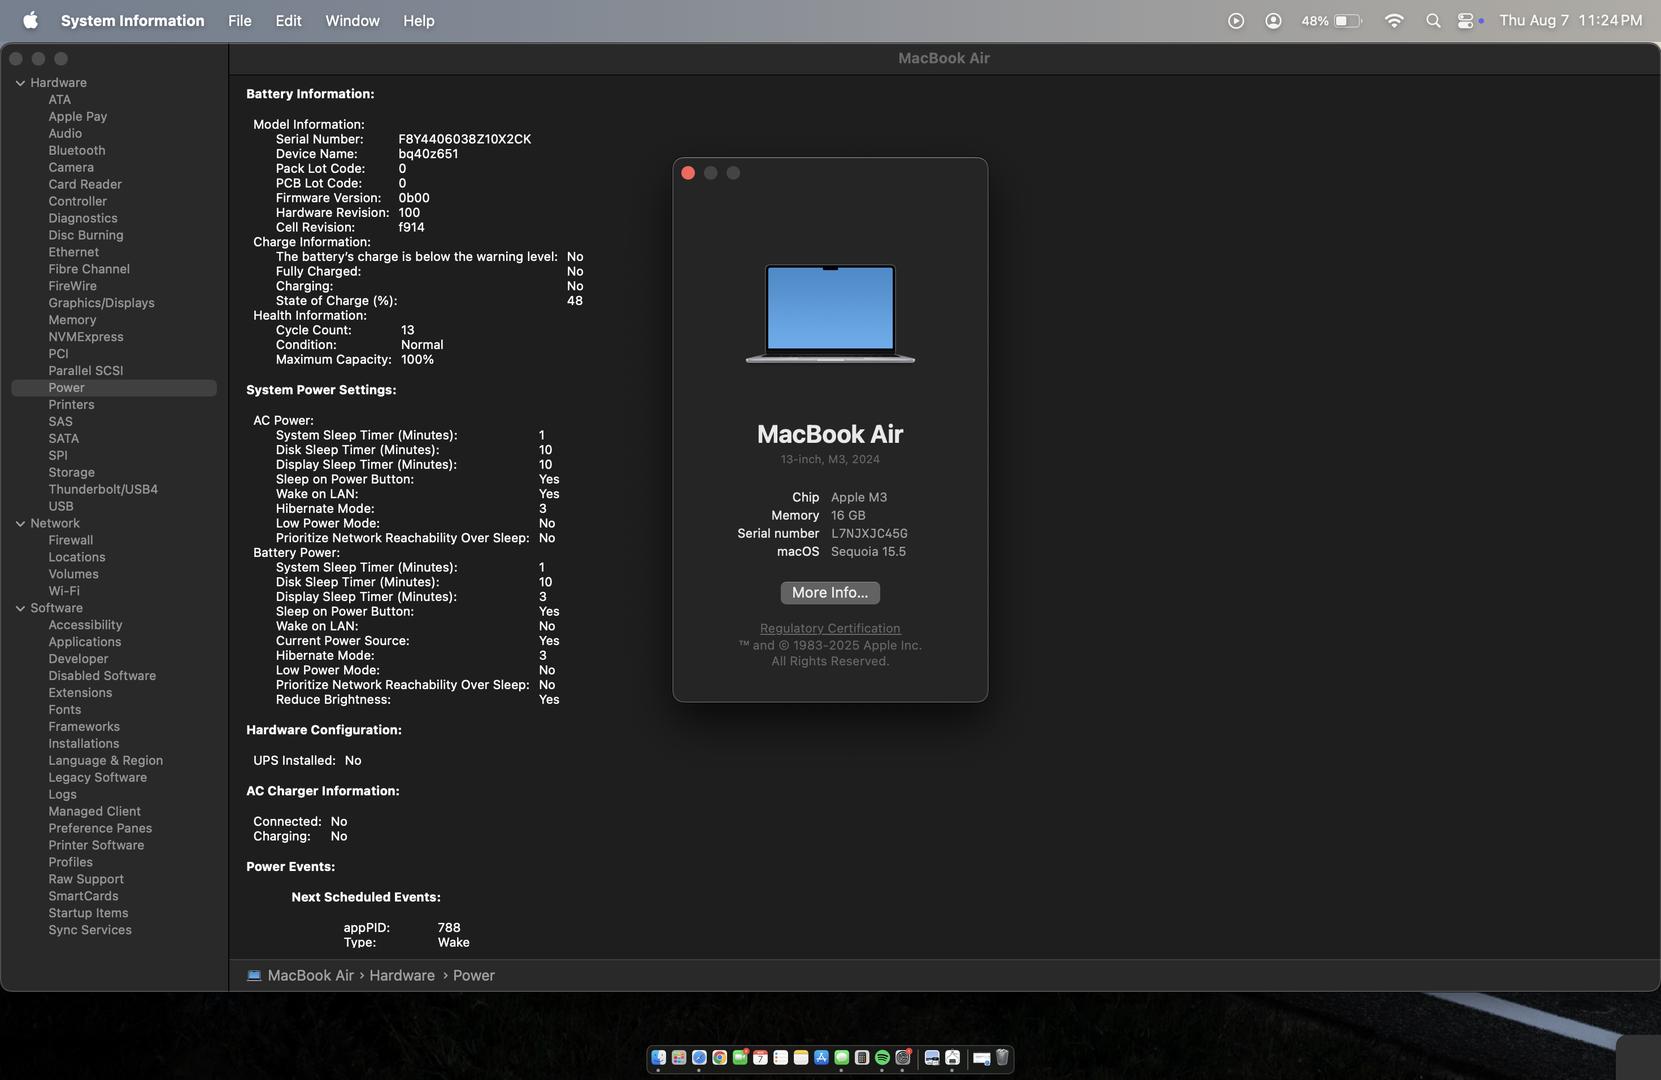Open the Notes app in Dock
The height and width of the screenshot is (1080, 1661).
(x=801, y=1057)
